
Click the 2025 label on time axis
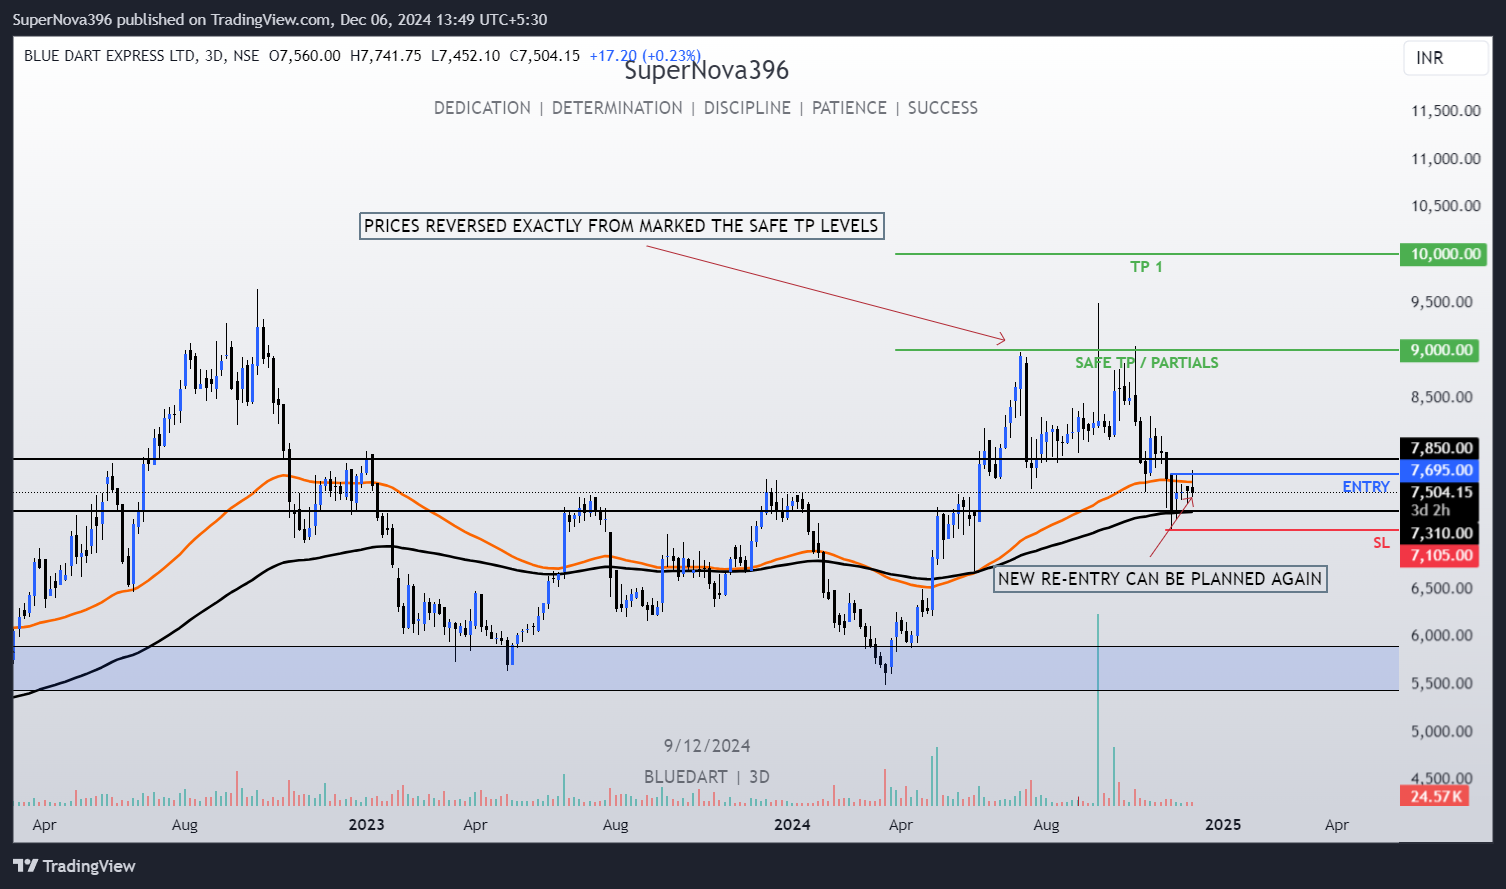pos(1223,825)
